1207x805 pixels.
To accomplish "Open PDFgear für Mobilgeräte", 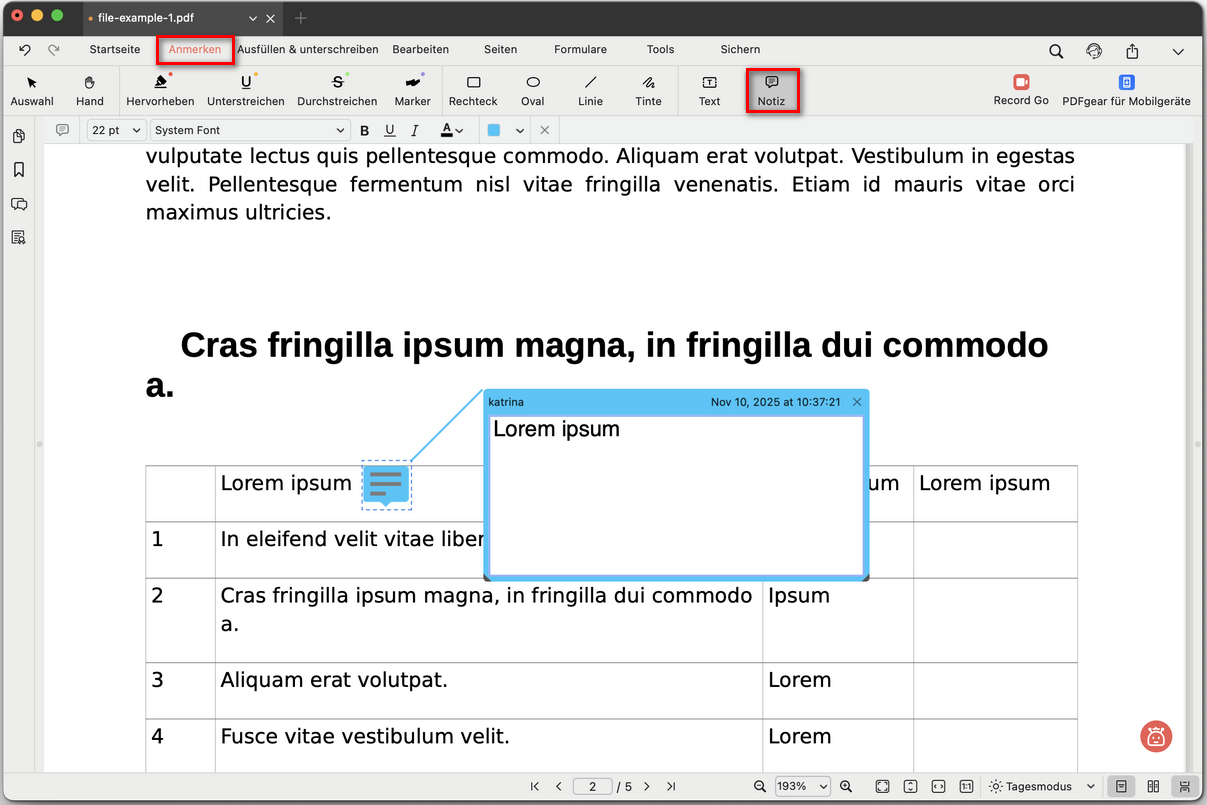I will point(1126,90).
